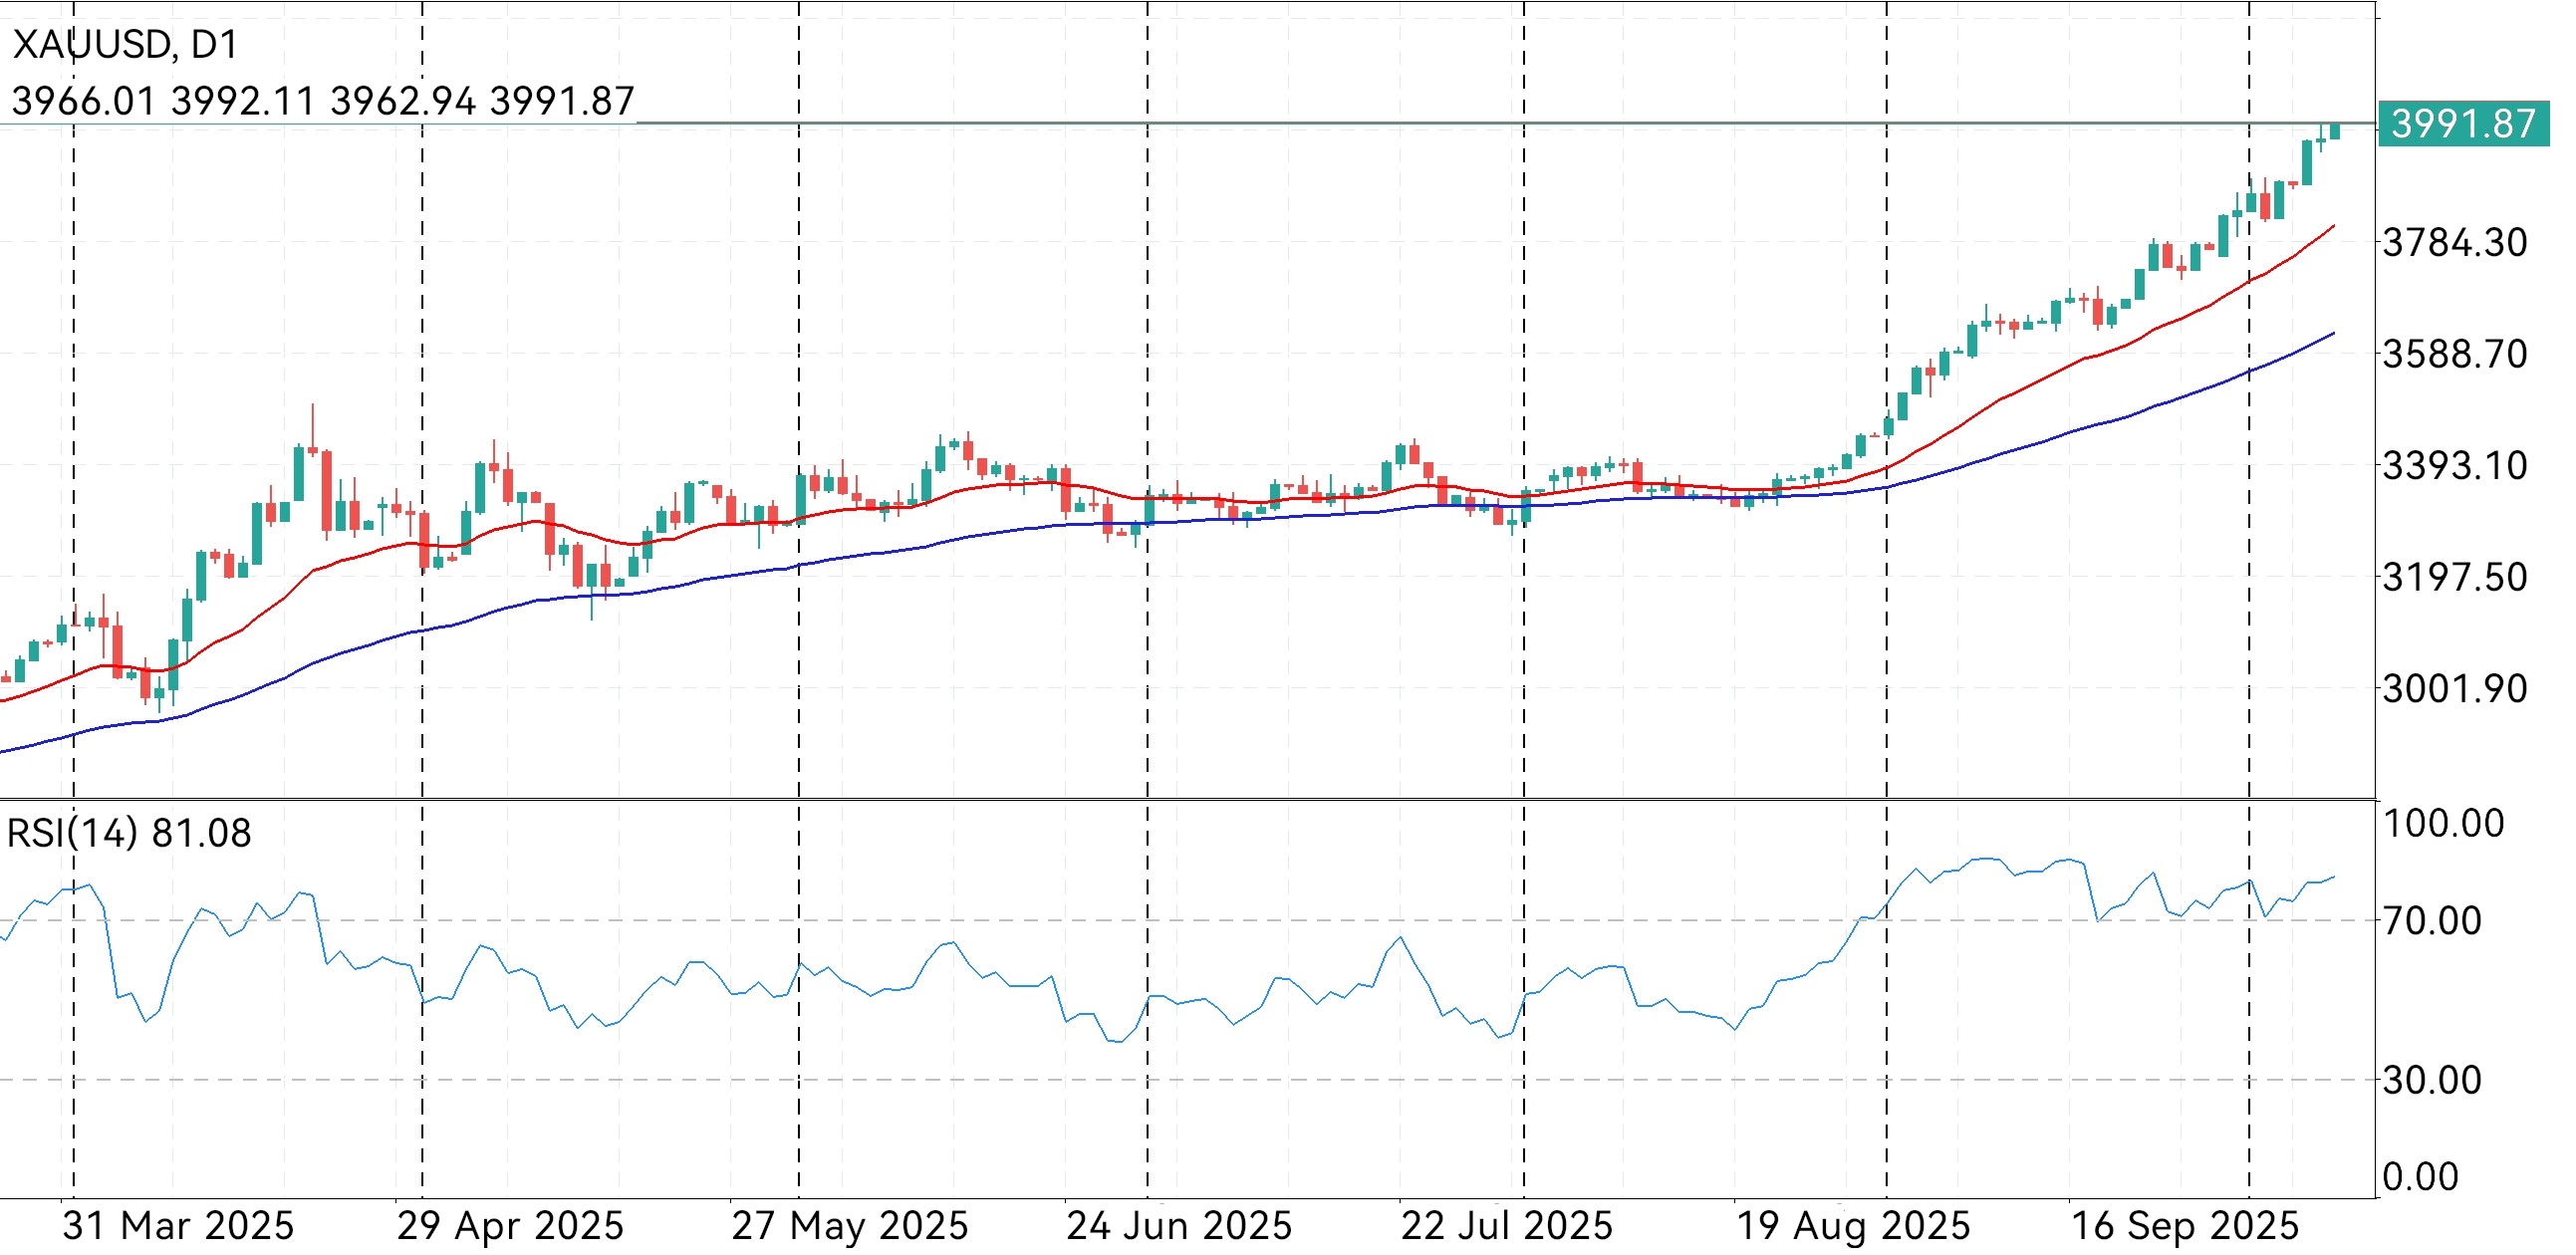Click the 0.00 RSI scale label
2576x1255 pixels.
point(2420,1177)
